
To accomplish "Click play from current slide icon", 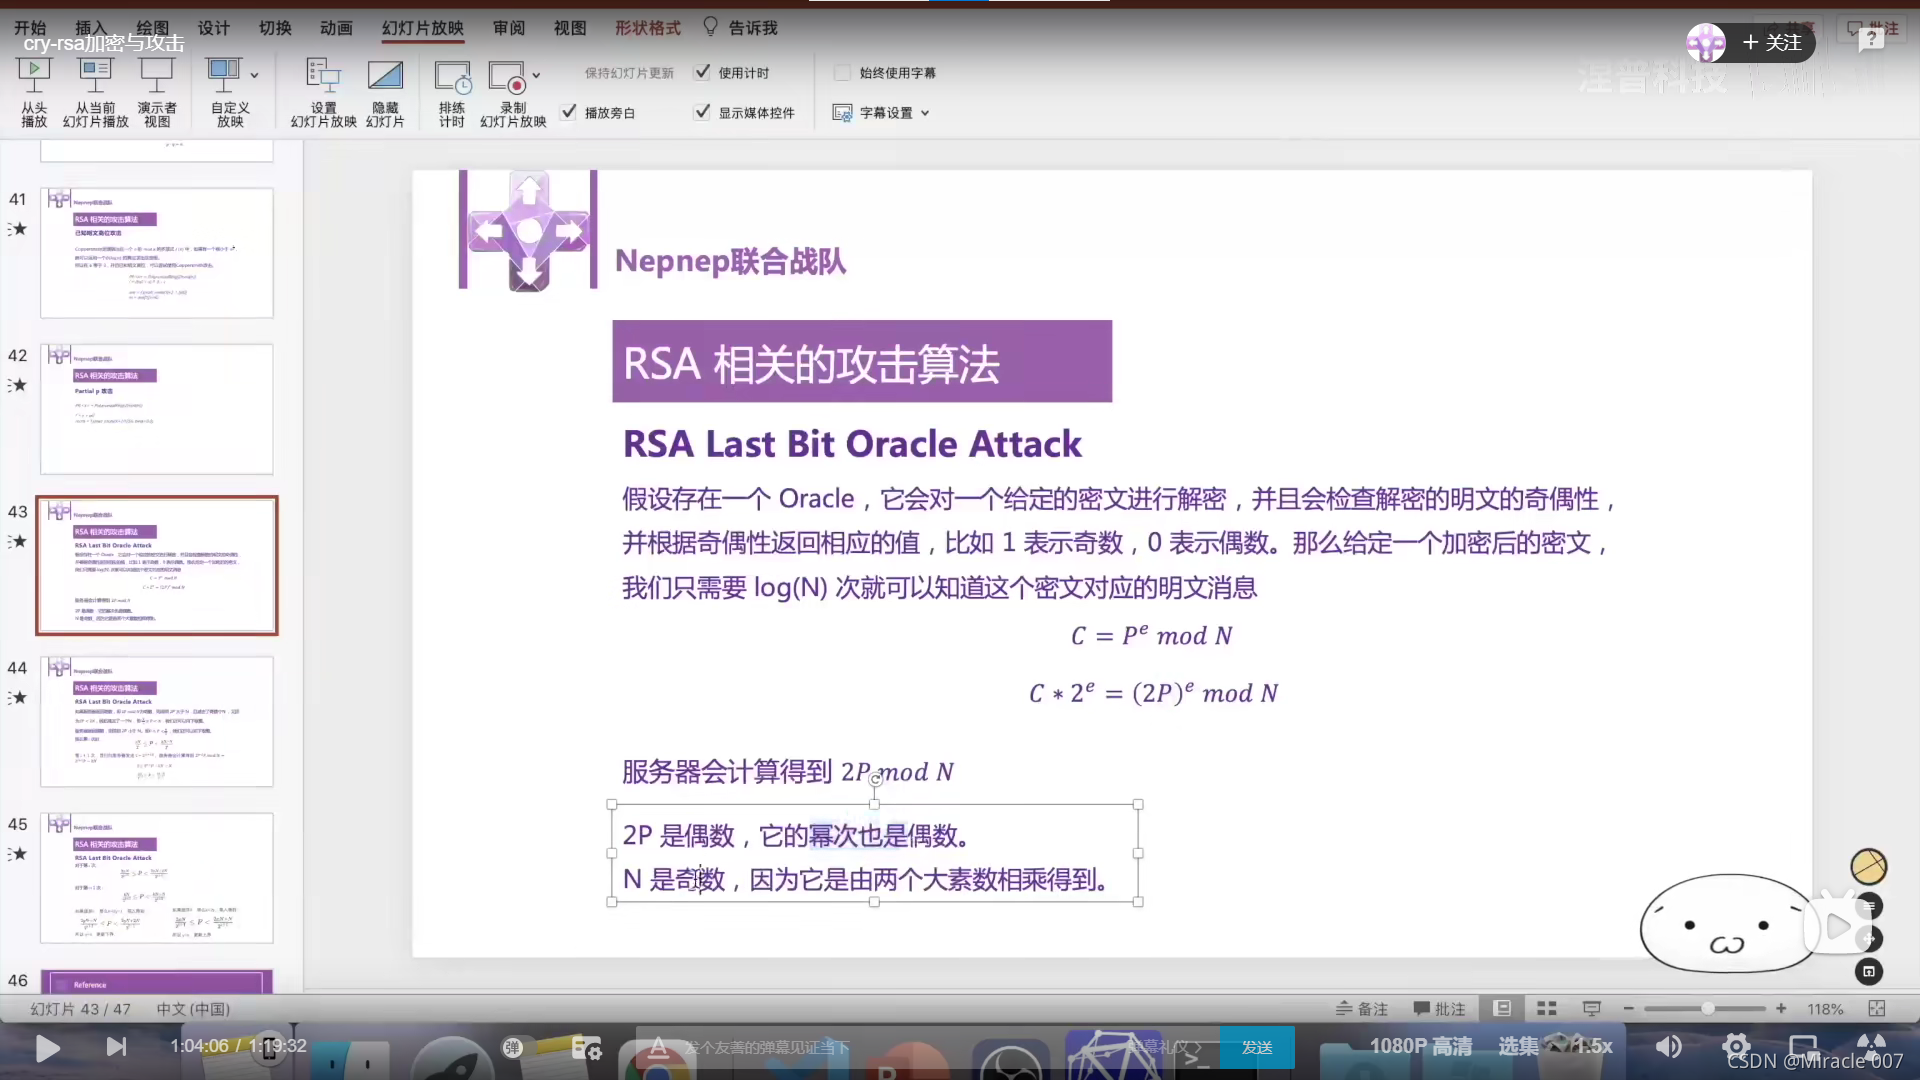I will (95, 73).
